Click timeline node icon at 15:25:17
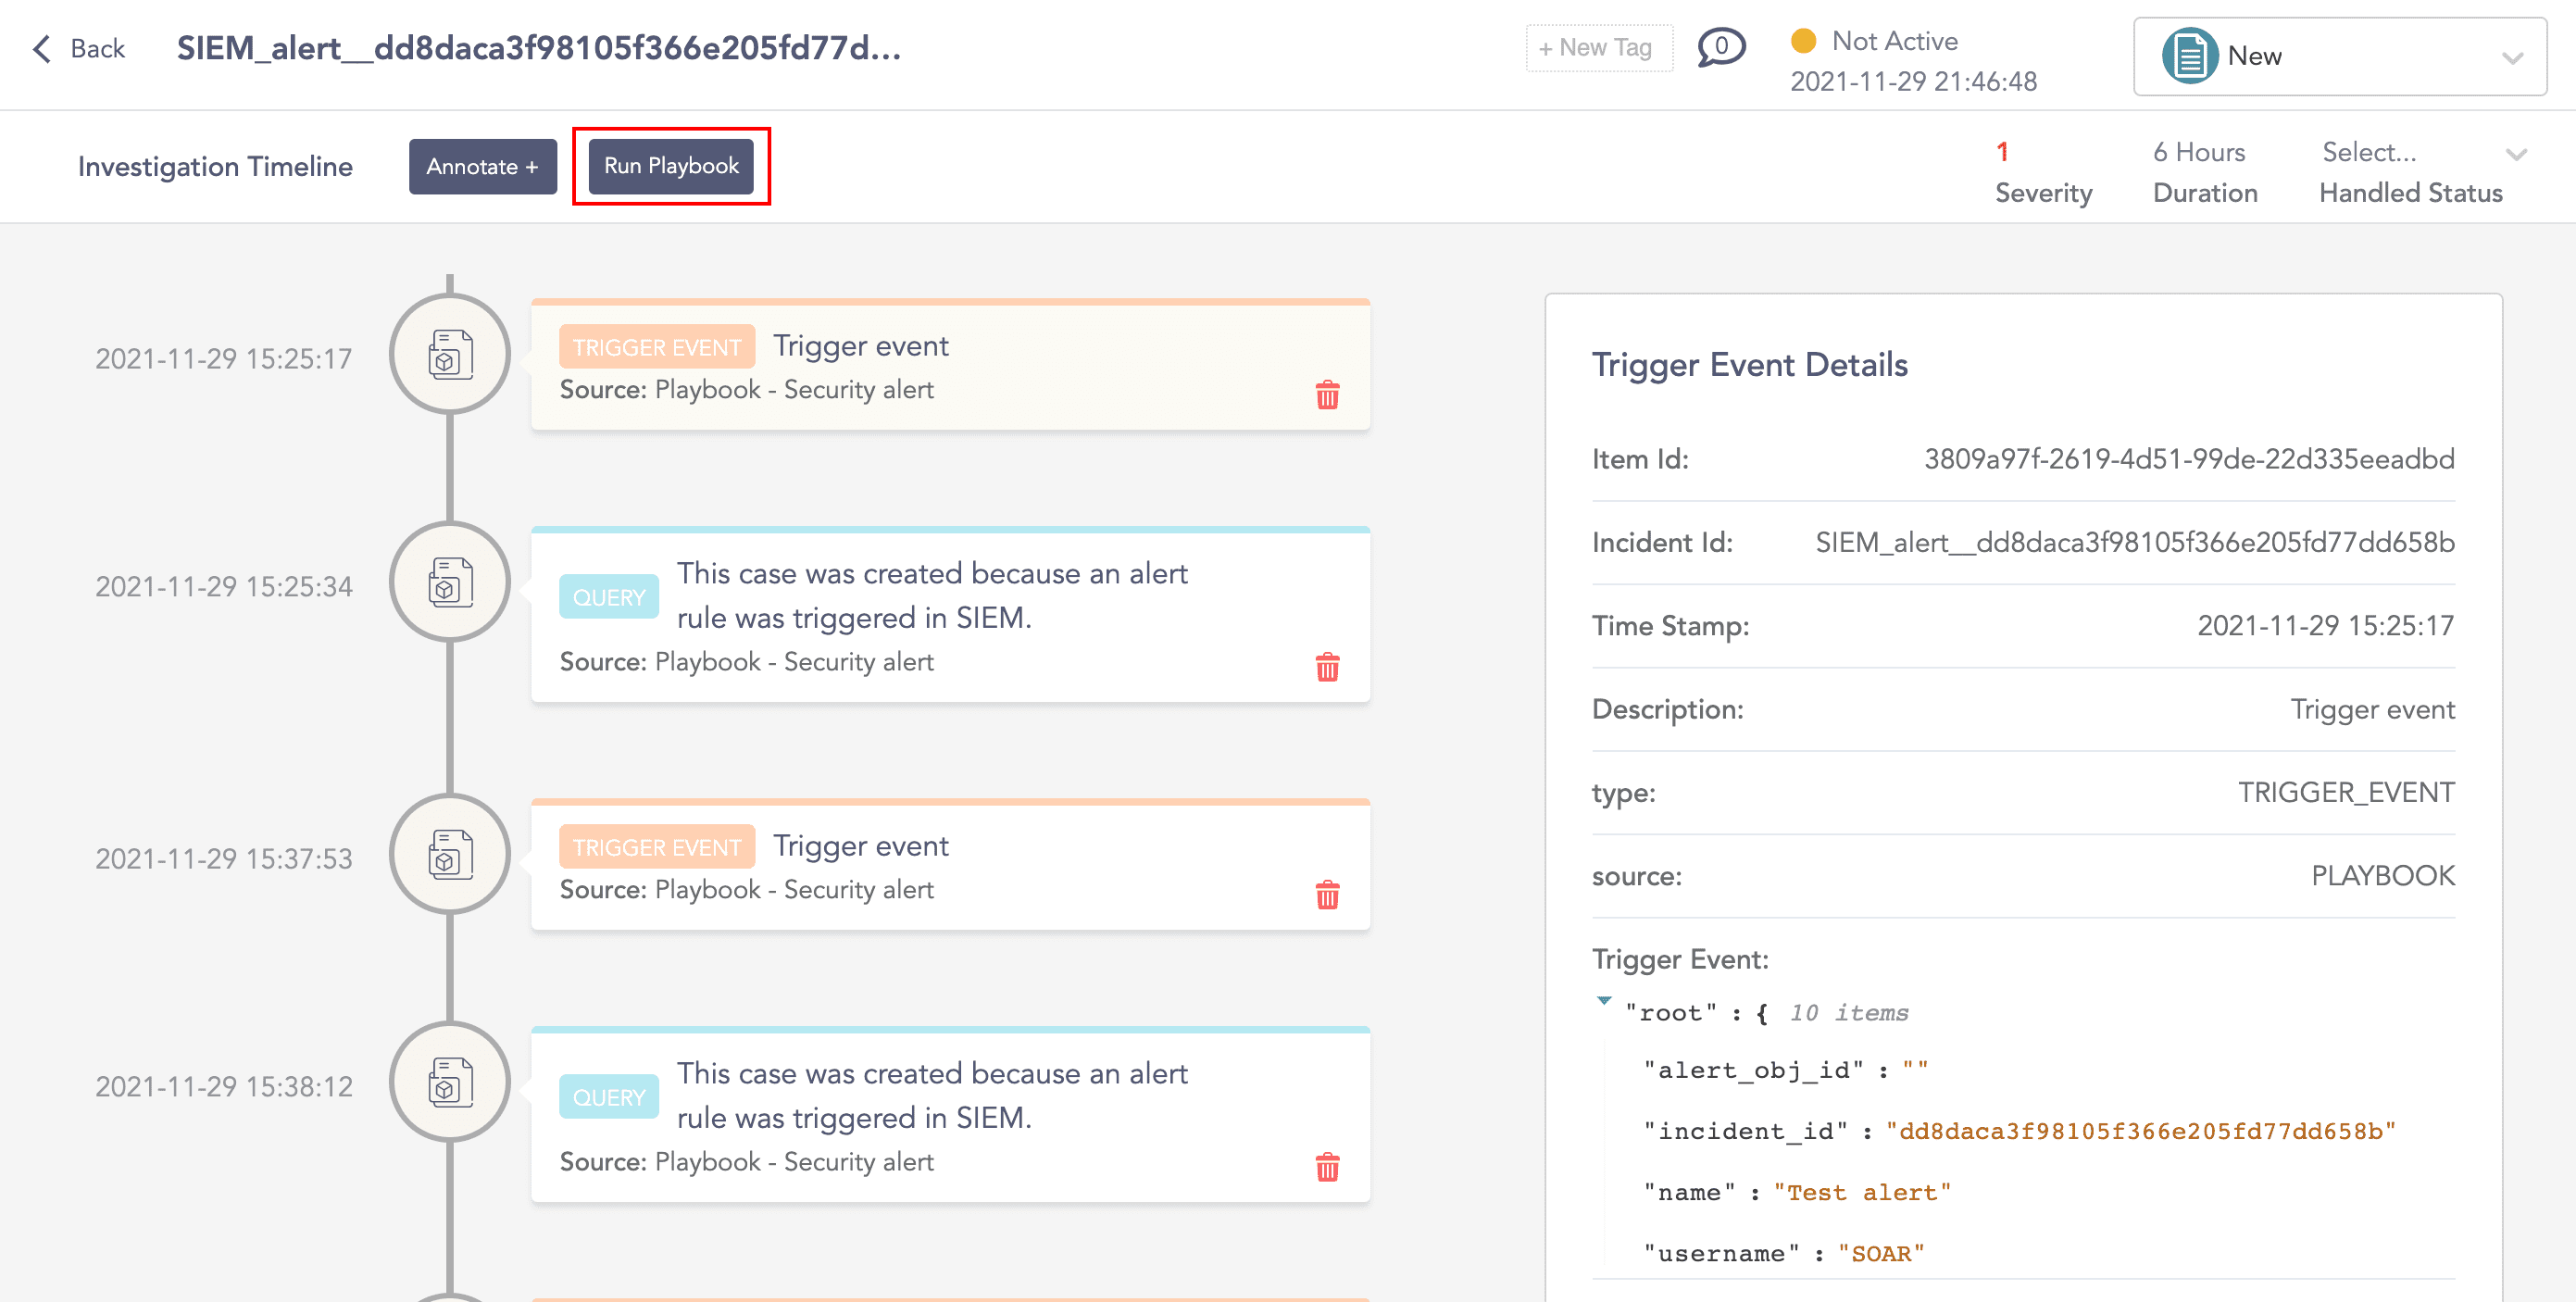 coord(450,355)
